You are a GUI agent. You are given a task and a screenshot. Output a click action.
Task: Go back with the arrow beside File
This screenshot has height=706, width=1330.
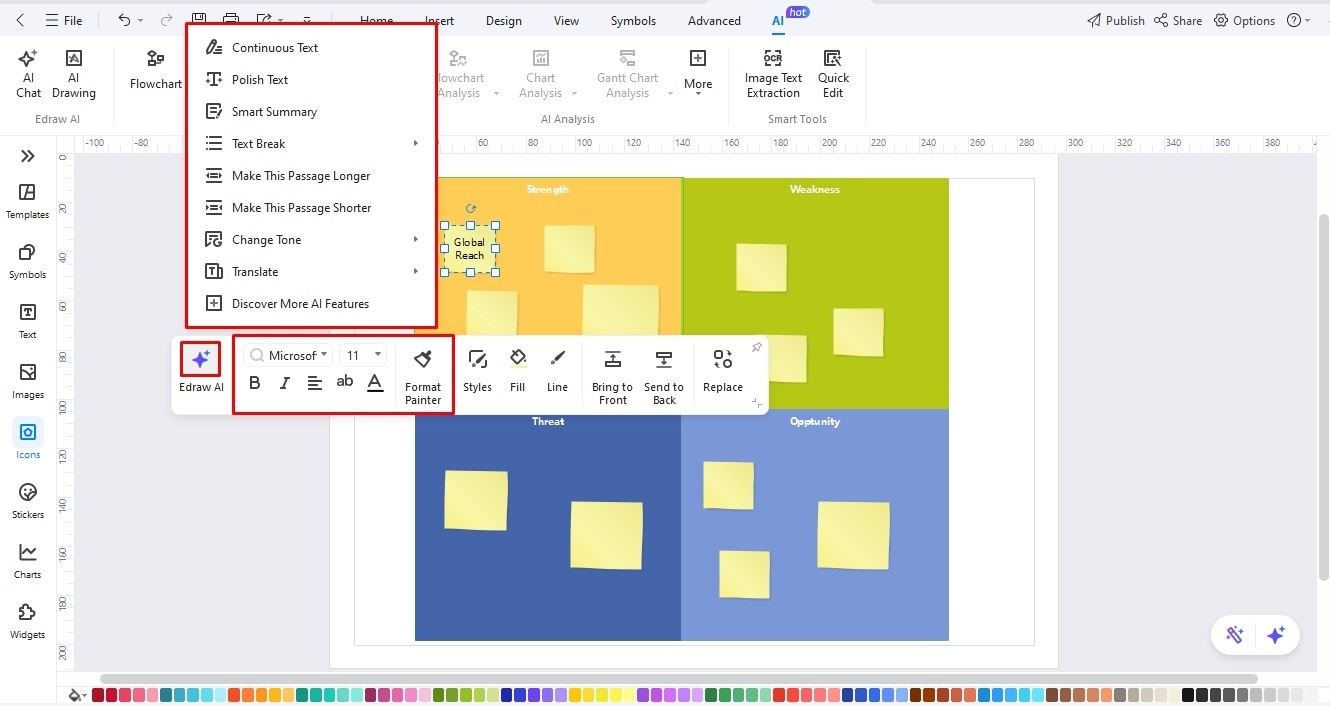pos(21,20)
